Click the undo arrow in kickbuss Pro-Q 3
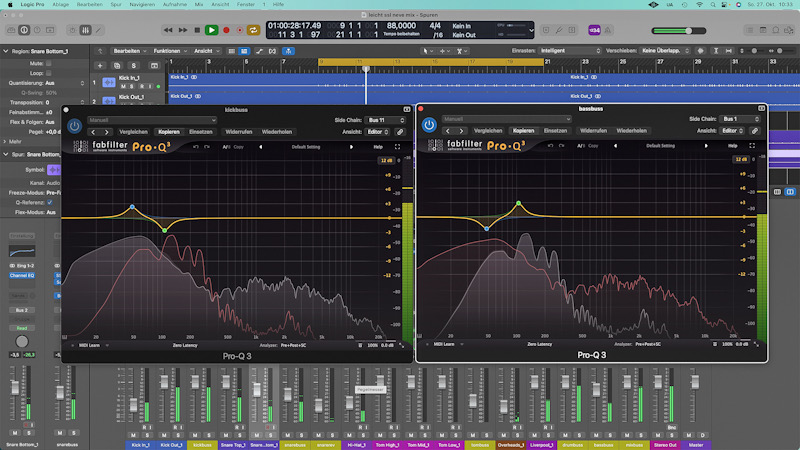The width and height of the screenshot is (800, 450). click(195, 147)
